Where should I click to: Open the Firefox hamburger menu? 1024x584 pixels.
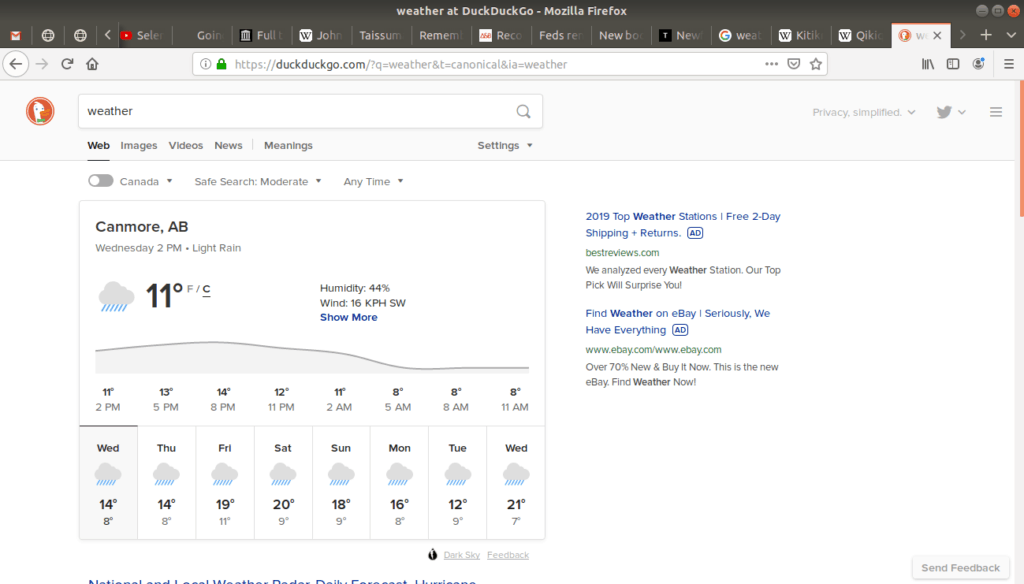(1008, 64)
